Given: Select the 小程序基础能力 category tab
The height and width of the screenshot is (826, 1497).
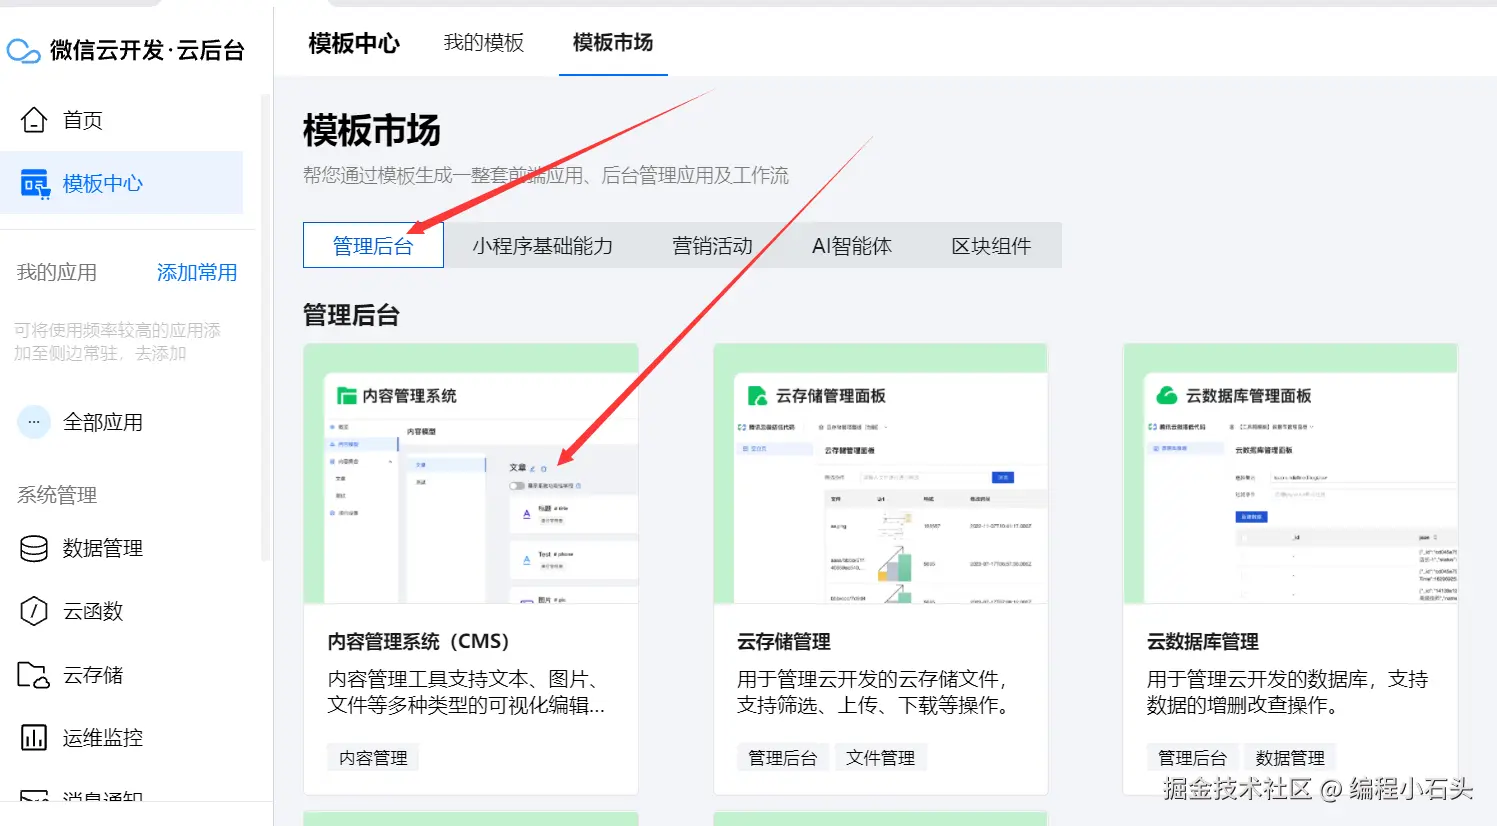Looking at the screenshot, I should click(542, 246).
